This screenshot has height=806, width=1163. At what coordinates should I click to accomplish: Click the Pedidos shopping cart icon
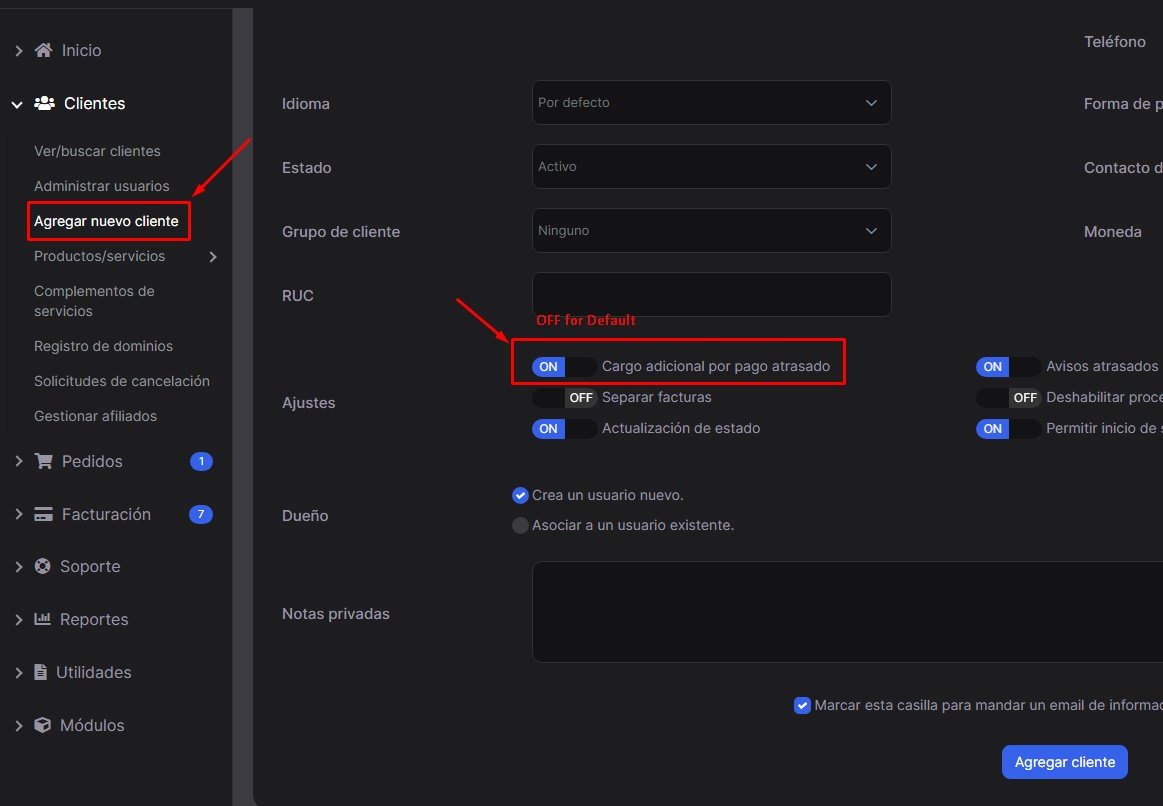click(43, 461)
